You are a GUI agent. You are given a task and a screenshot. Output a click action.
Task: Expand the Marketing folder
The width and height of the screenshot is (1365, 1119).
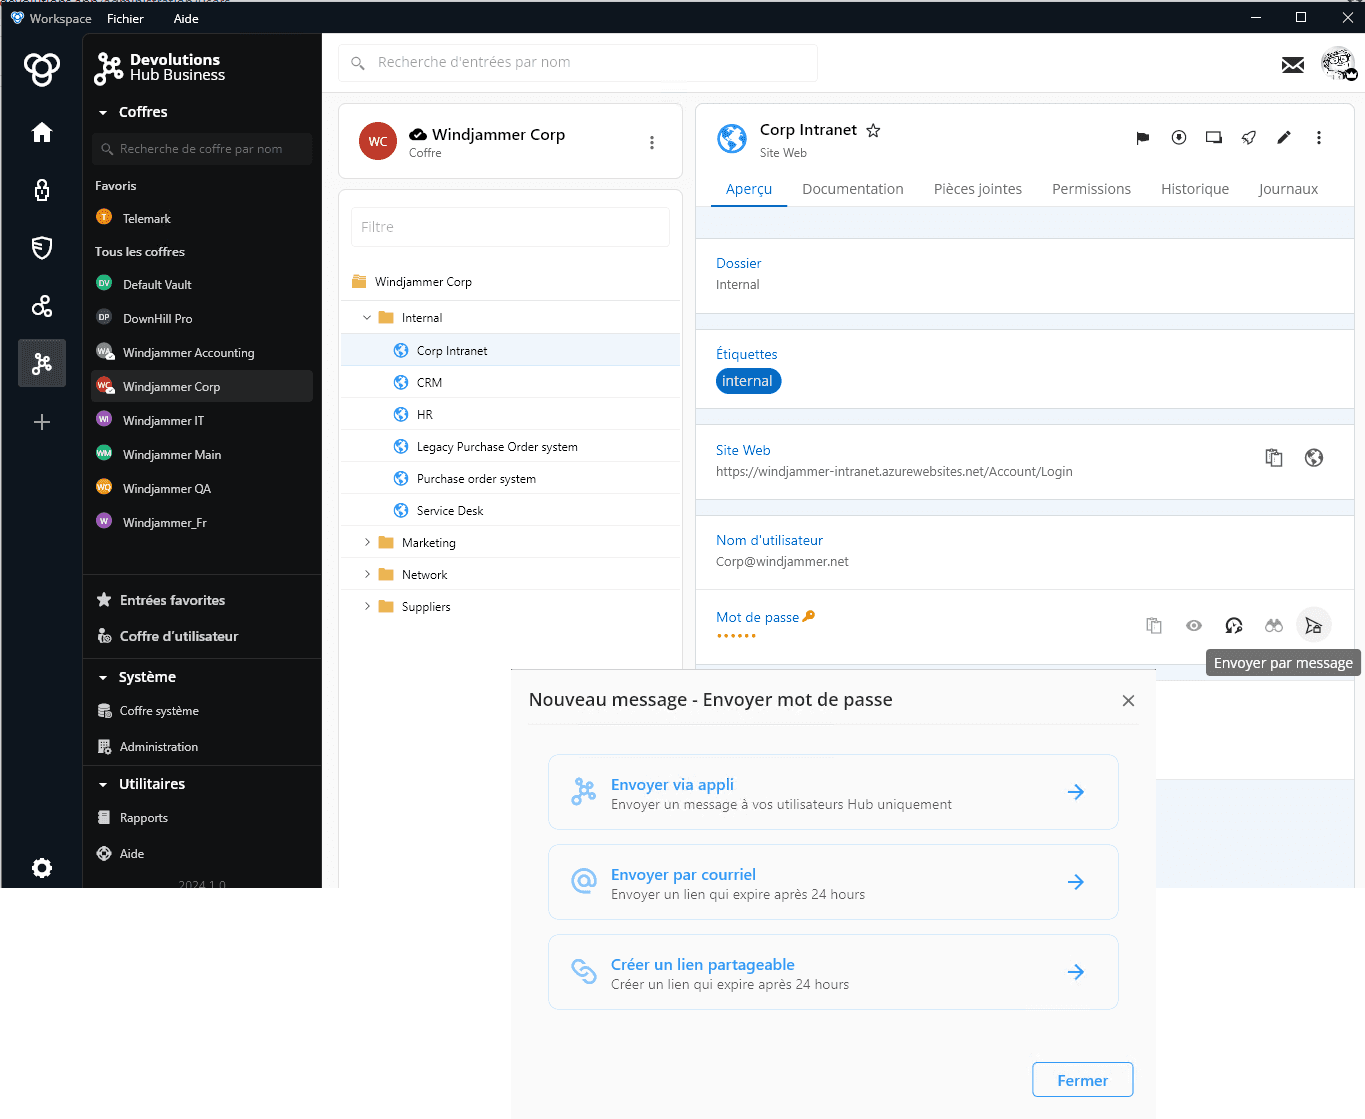pos(367,543)
